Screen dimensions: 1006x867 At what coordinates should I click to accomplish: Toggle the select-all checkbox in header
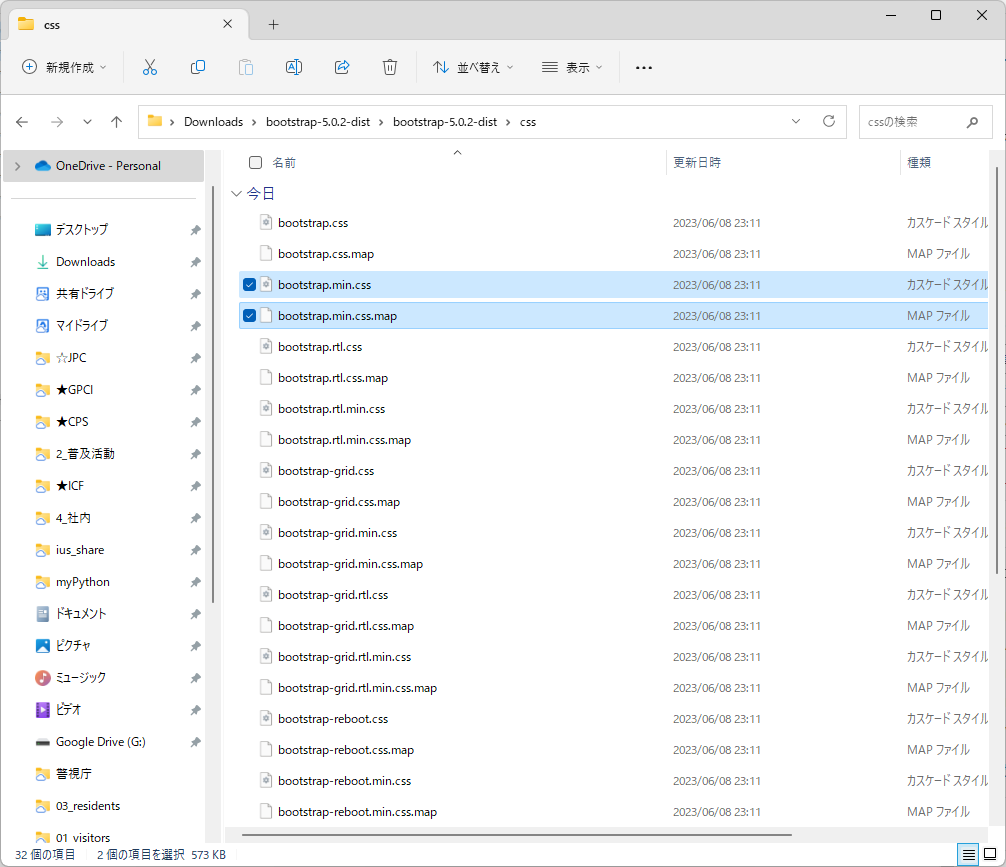[x=255, y=162]
